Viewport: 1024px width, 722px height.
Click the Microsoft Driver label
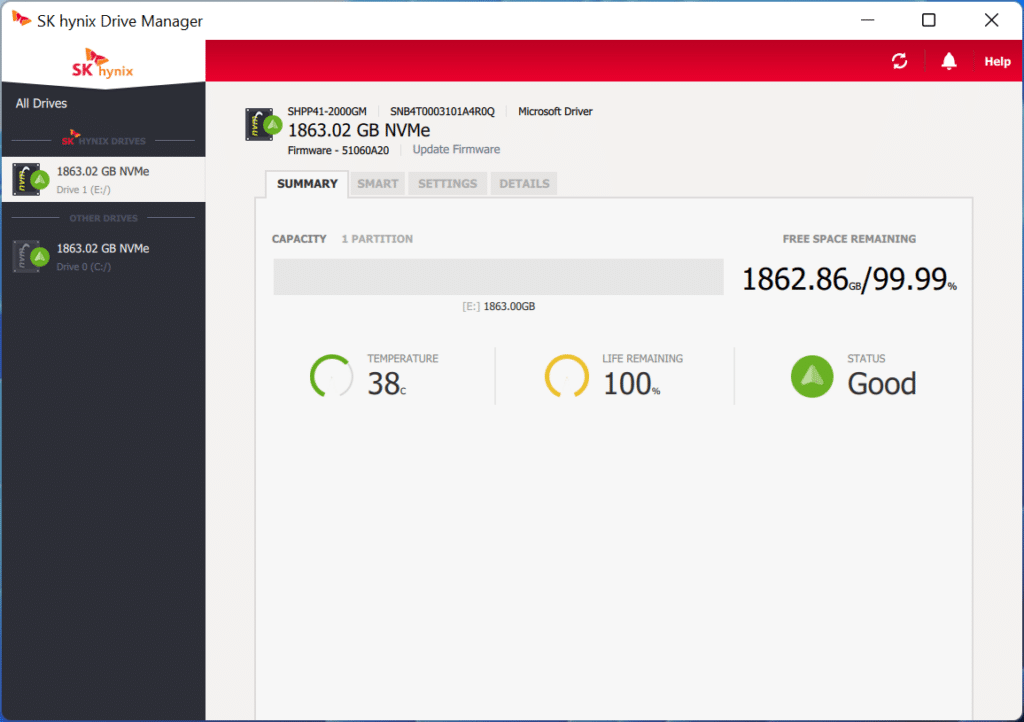pyautogui.click(x=555, y=112)
